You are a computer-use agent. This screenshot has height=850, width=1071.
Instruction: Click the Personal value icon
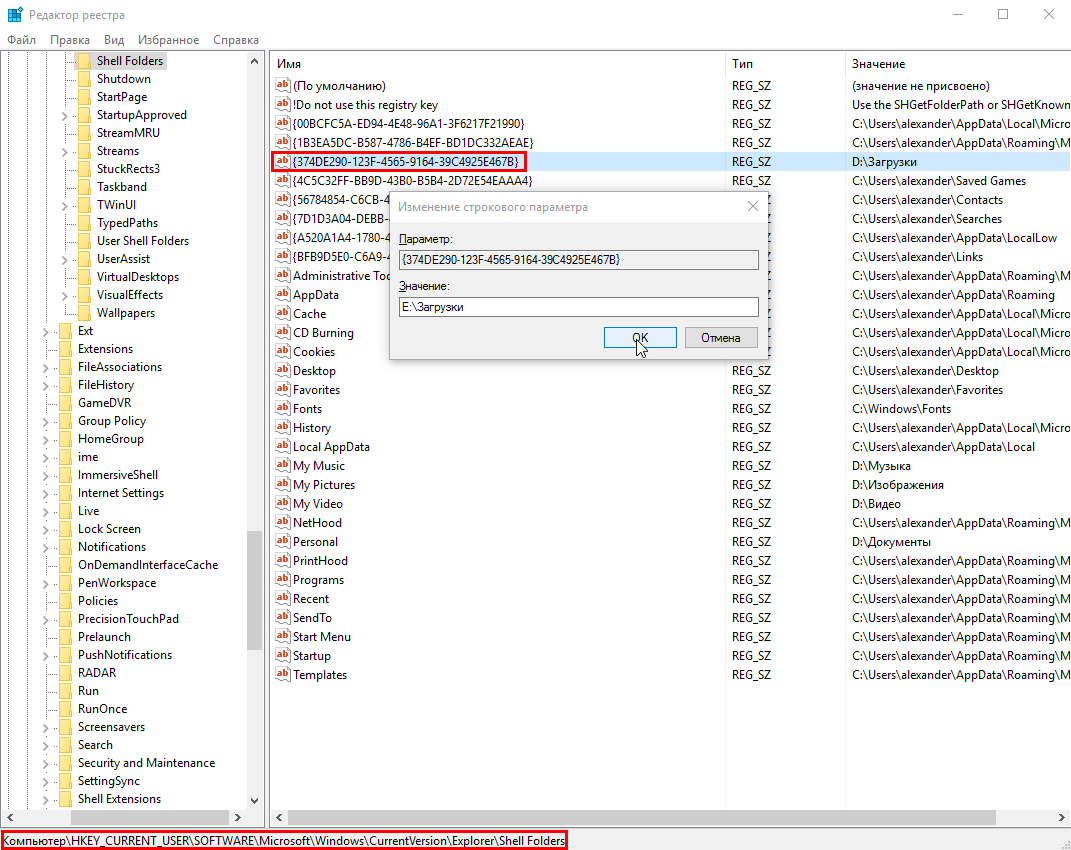tap(282, 542)
